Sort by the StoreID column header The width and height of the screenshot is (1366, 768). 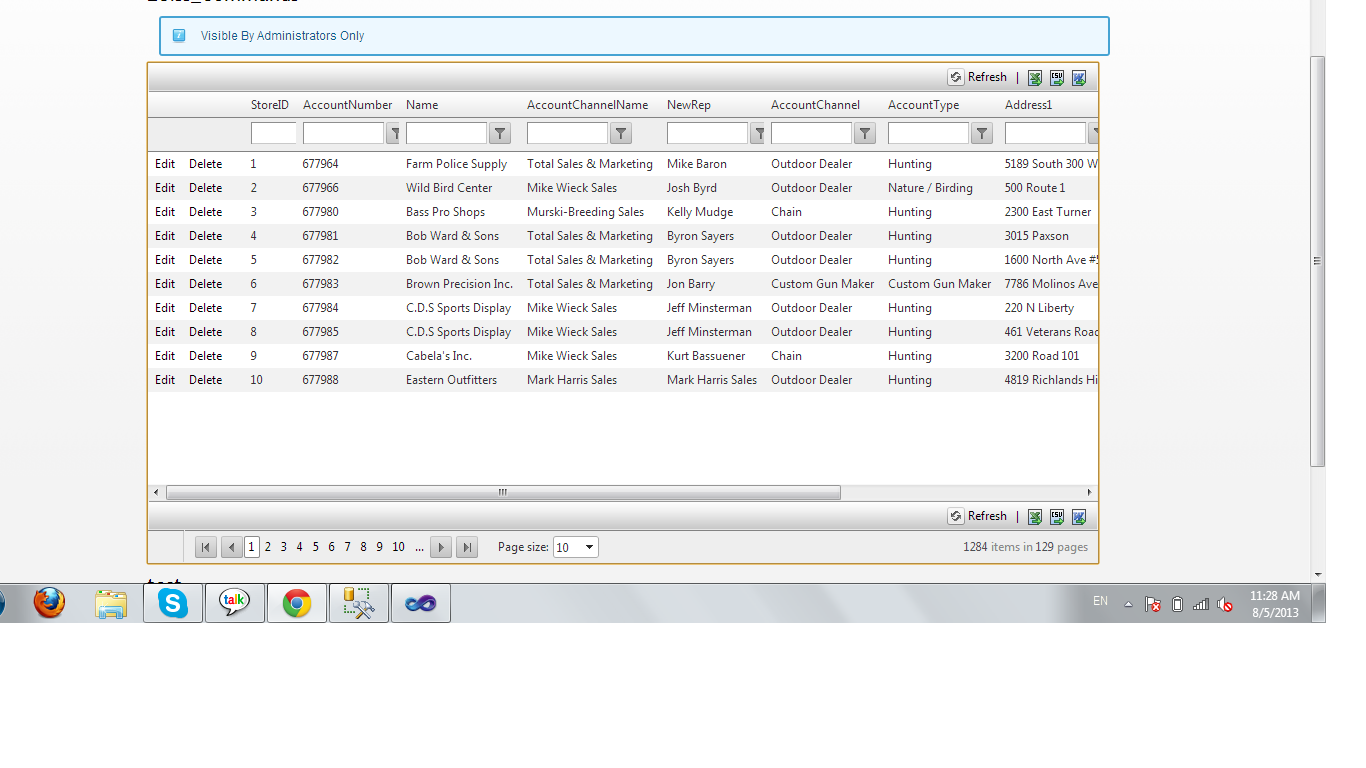(270, 105)
